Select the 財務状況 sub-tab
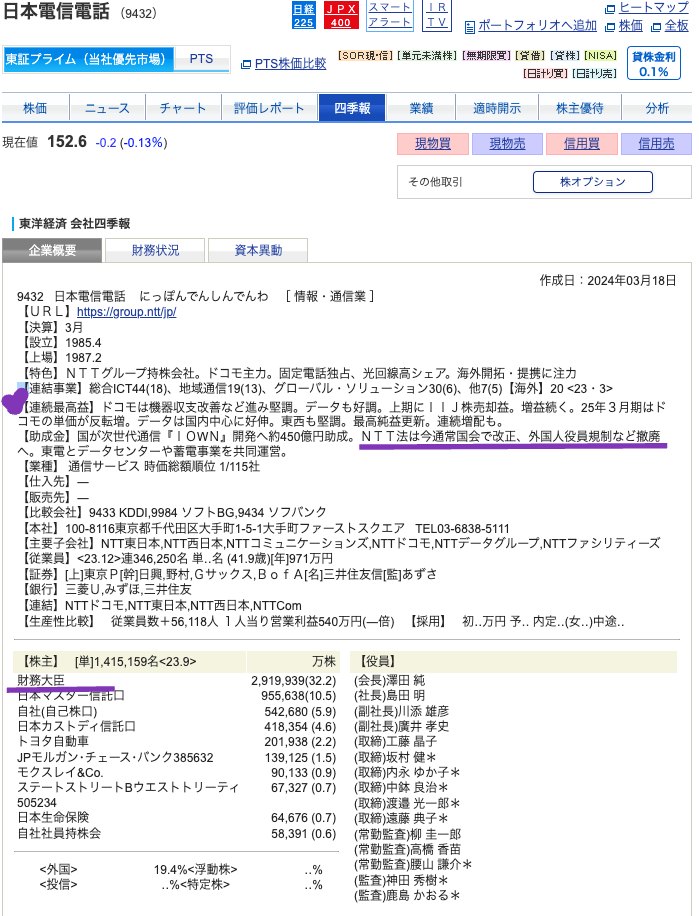The height and width of the screenshot is (916, 699). [155, 250]
